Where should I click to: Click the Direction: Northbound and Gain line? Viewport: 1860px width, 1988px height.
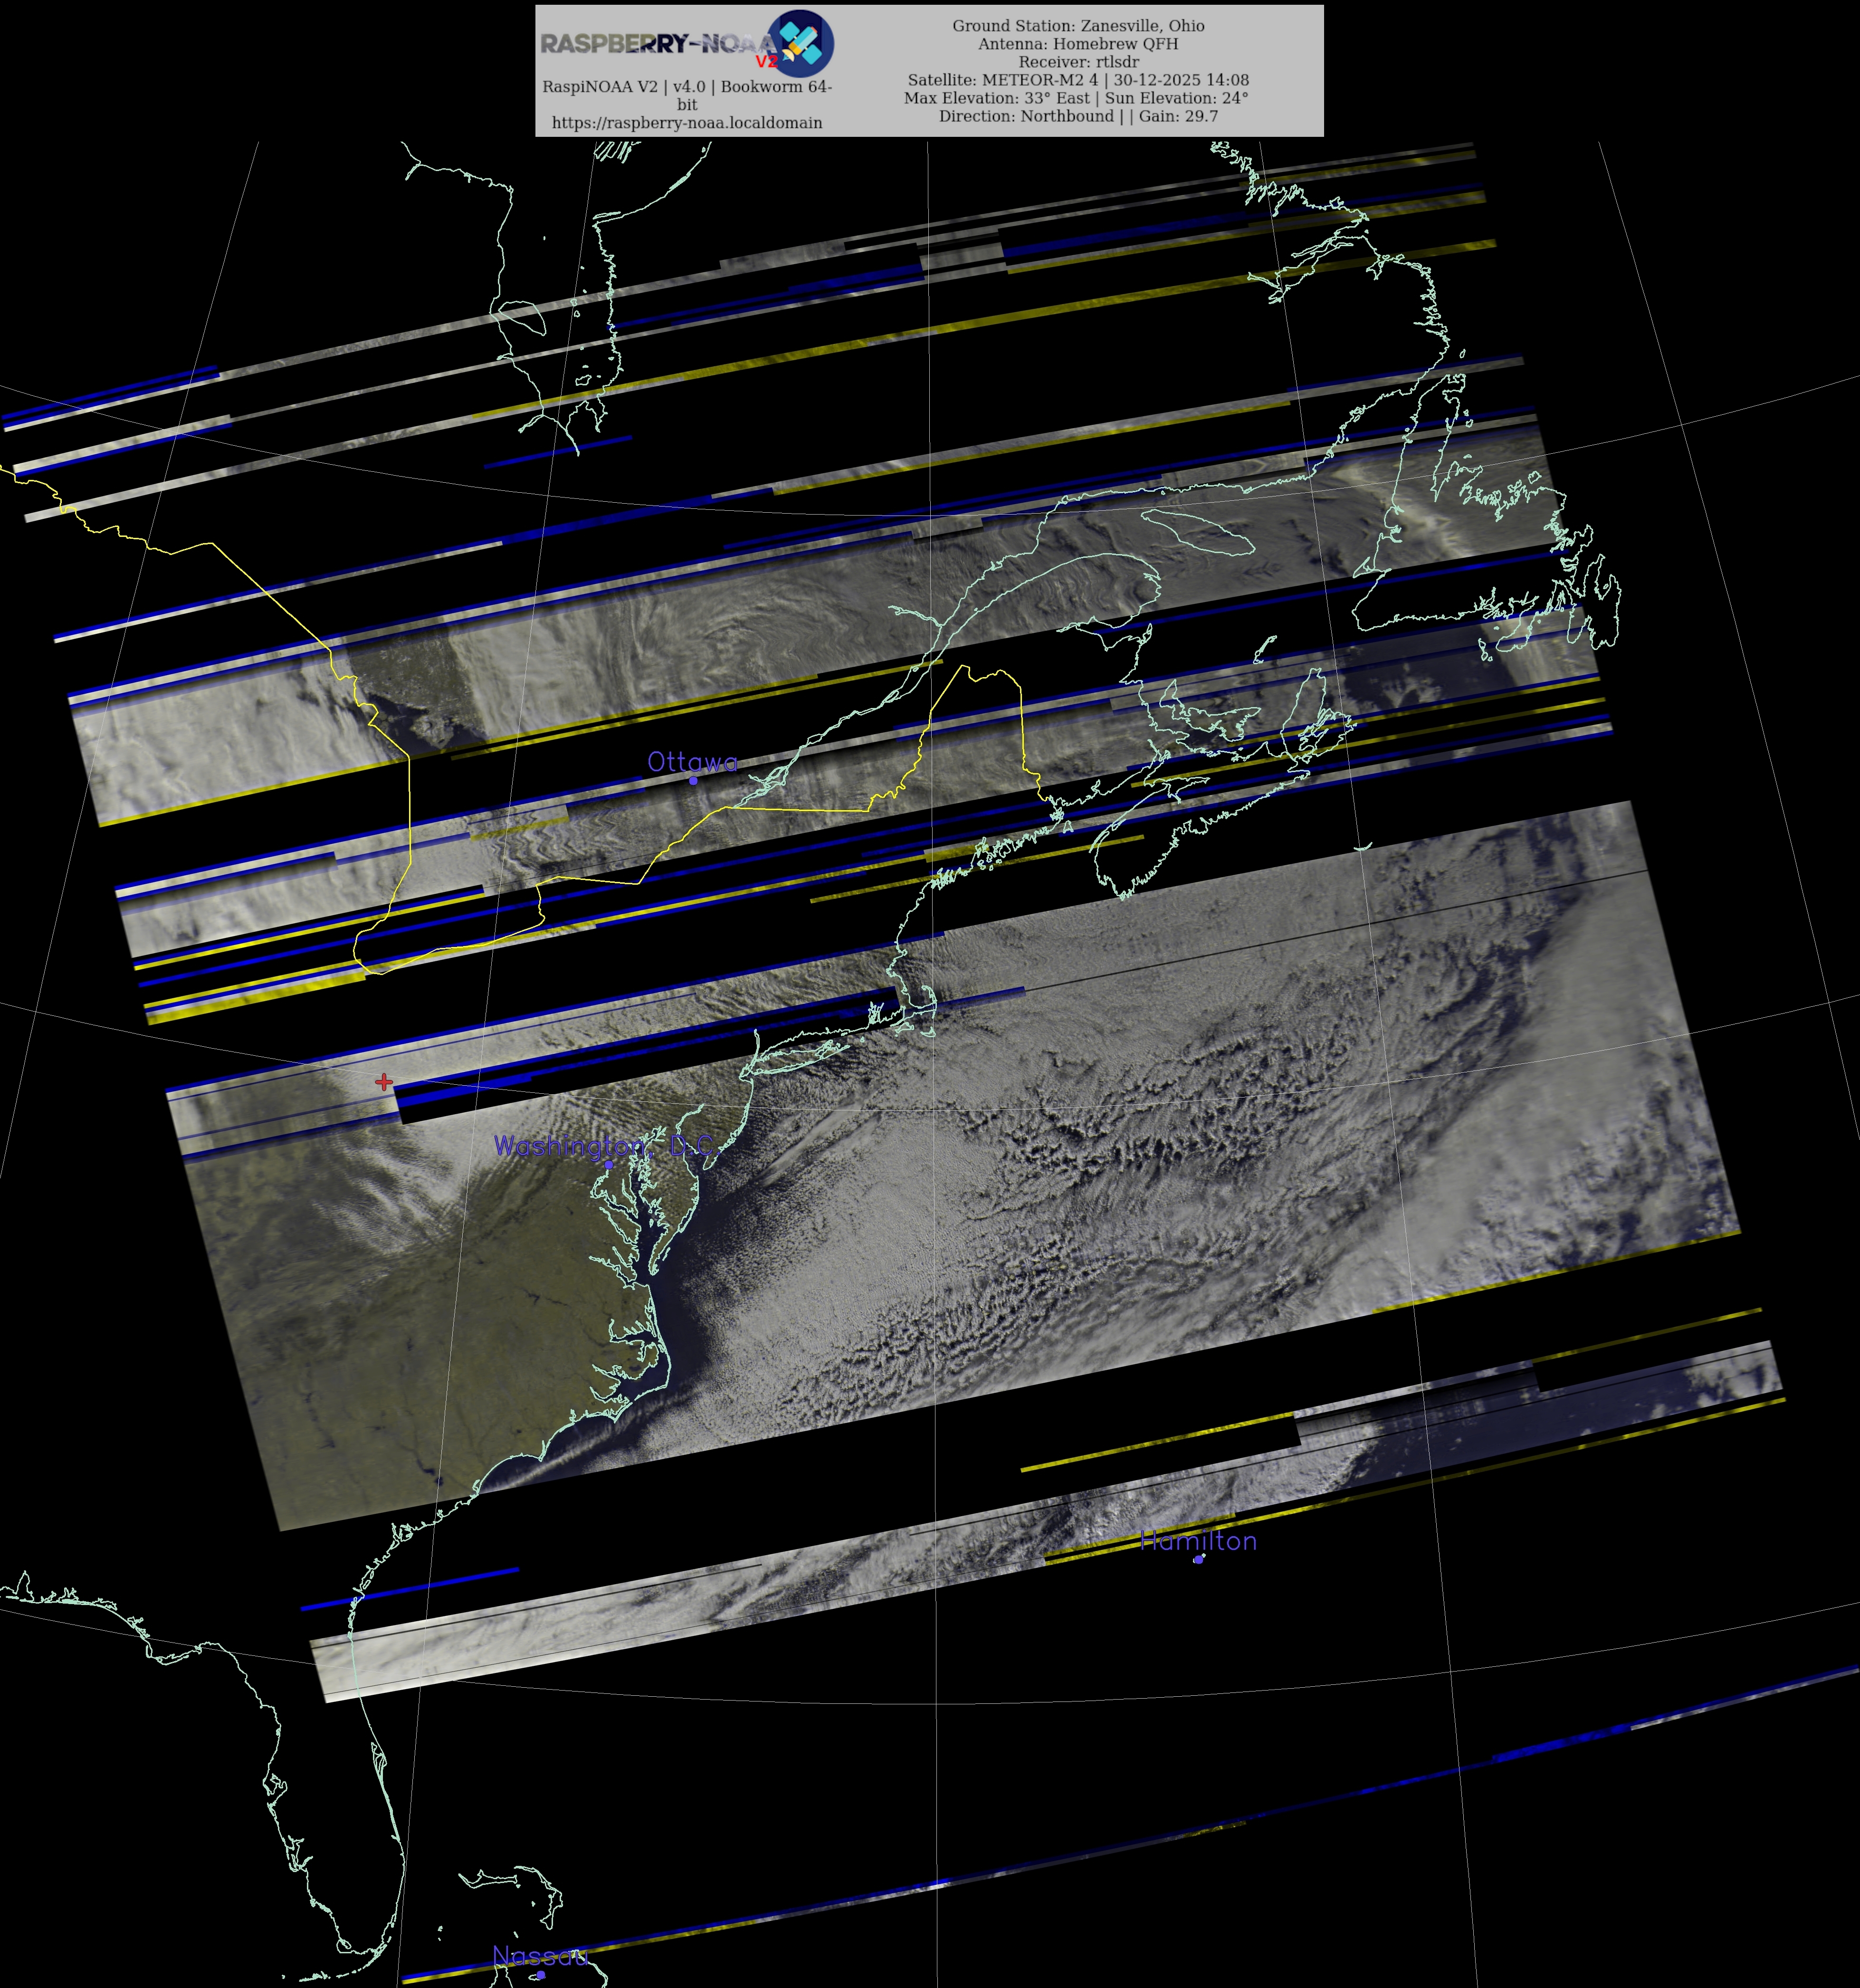coord(1078,116)
